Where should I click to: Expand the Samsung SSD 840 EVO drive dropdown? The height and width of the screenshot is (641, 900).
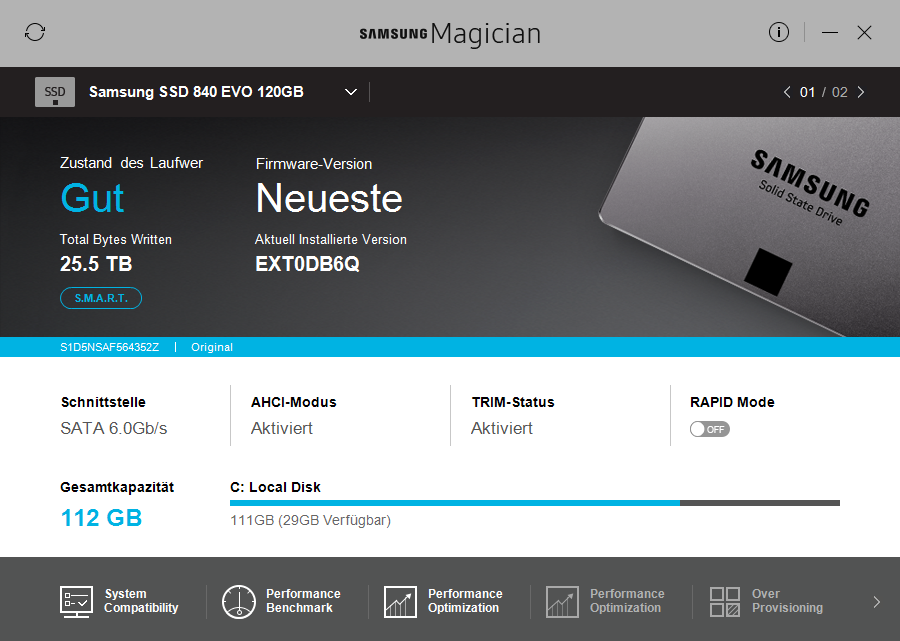tap(351, 92)
